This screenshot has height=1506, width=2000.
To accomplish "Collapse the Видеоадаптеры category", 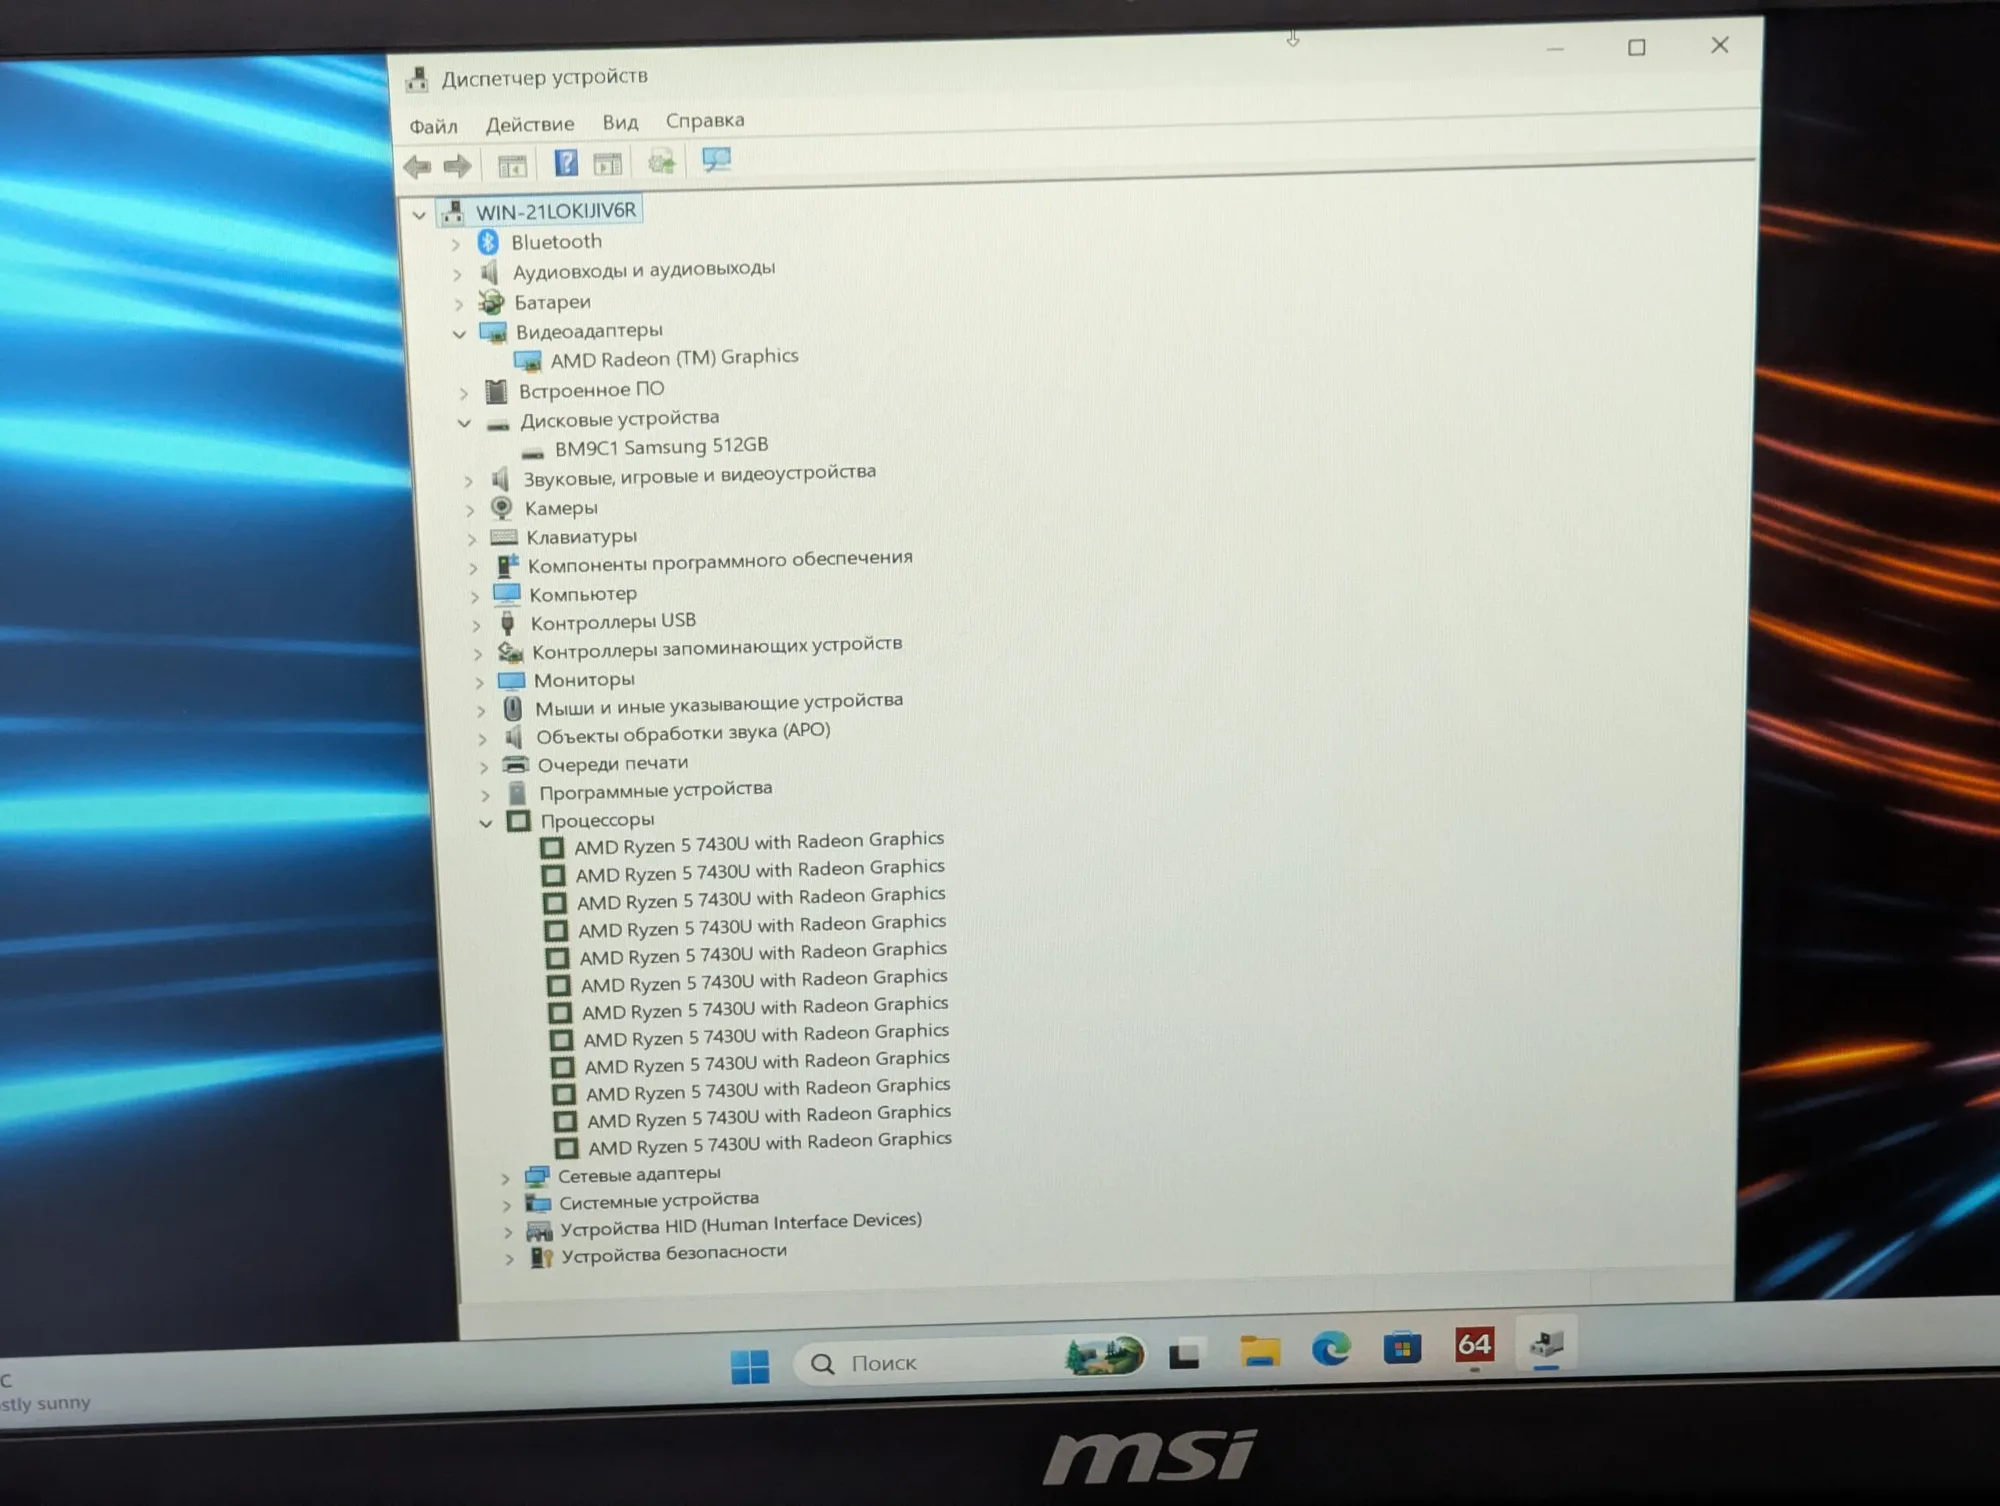I will pos(459,334).
